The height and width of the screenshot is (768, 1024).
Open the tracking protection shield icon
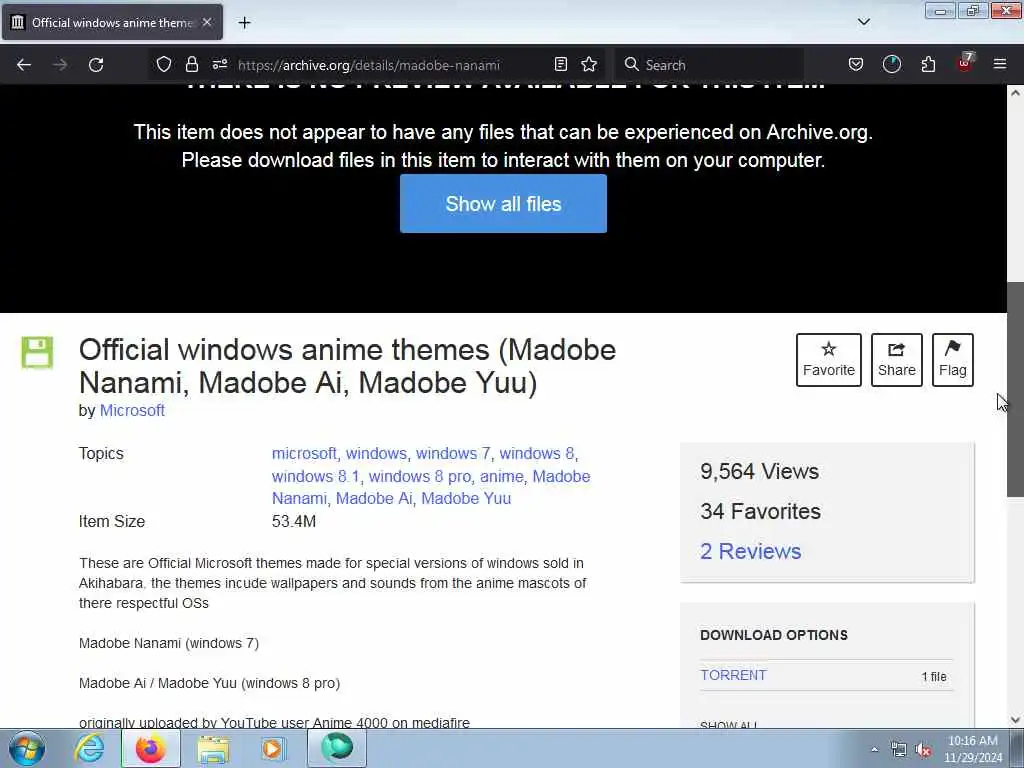pyautogui.click(x=164, y=64)
